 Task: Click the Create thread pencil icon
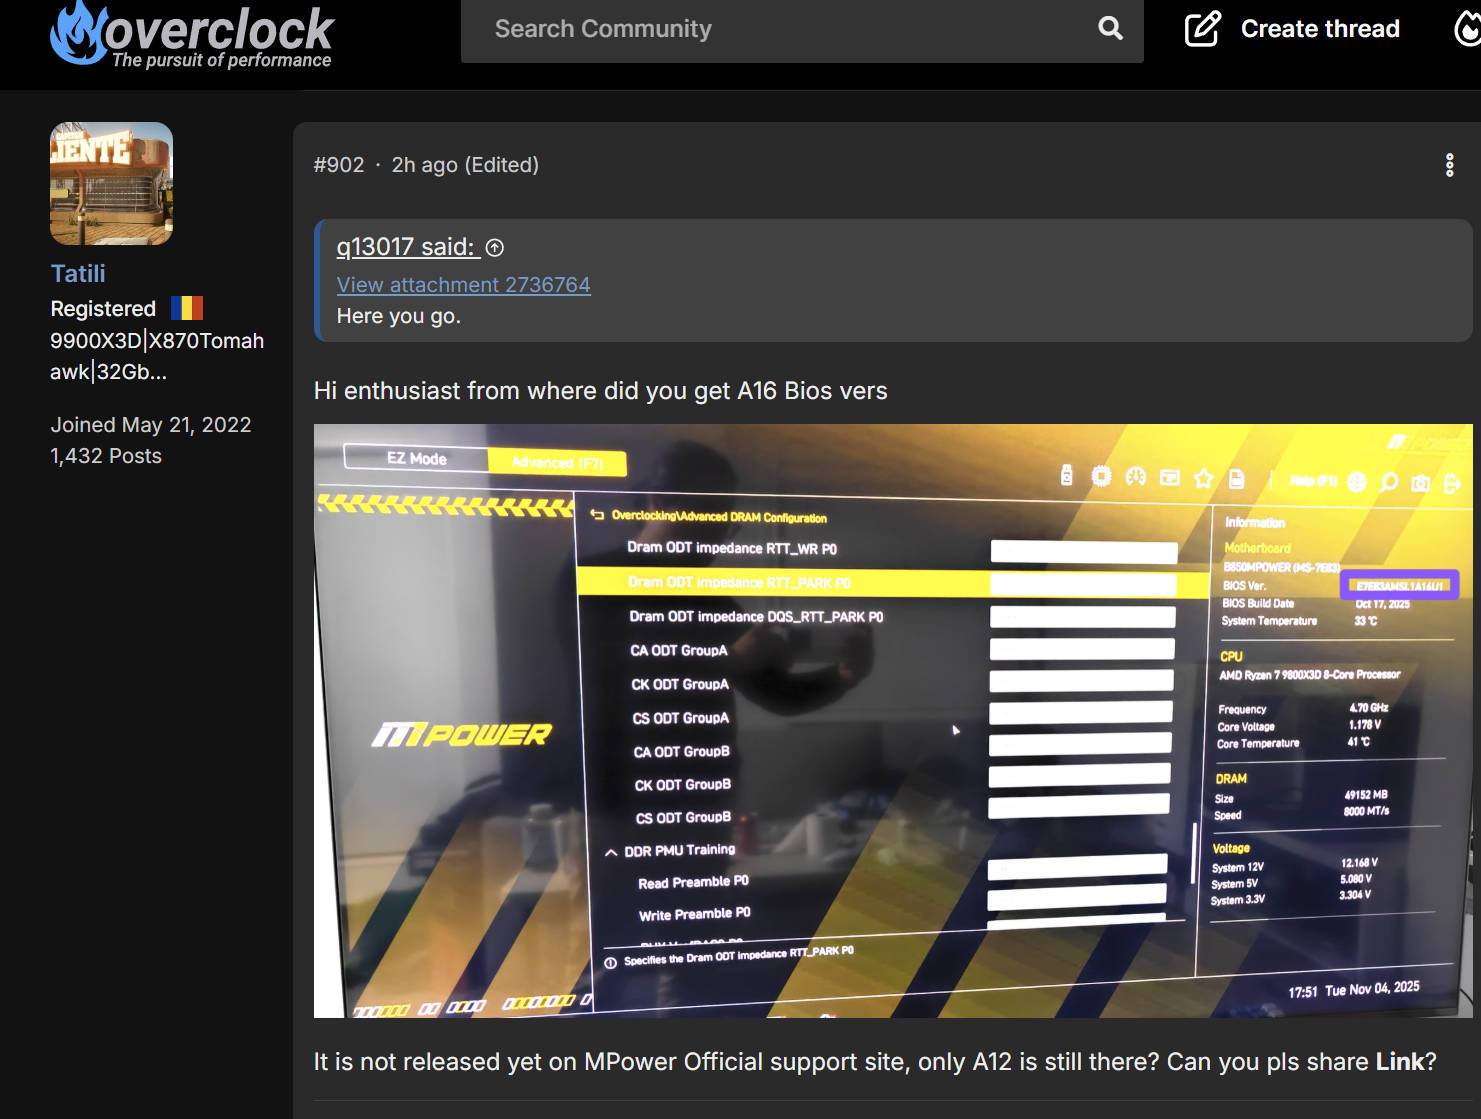click(1202, 29)
